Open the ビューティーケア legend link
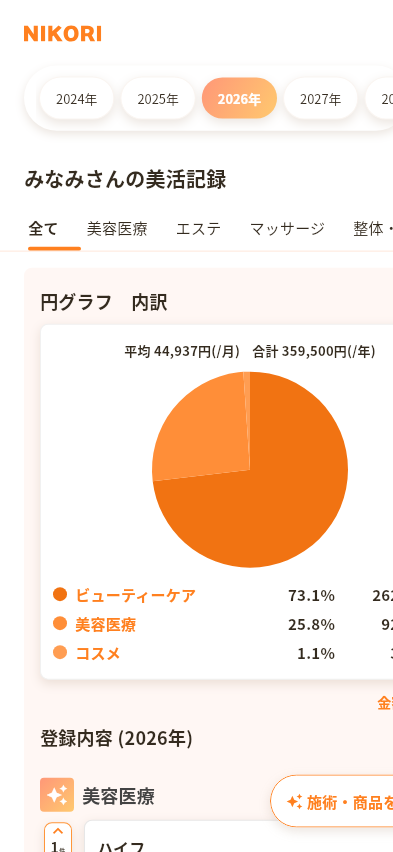The height and width of the screenshot is (852, 393). click(135, 596)
